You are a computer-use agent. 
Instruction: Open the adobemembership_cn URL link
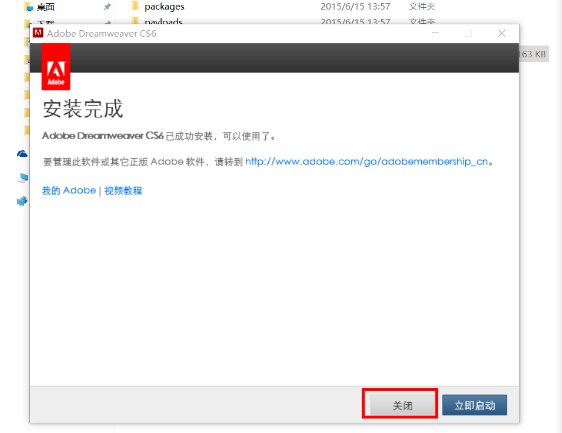tap(366, 162)
